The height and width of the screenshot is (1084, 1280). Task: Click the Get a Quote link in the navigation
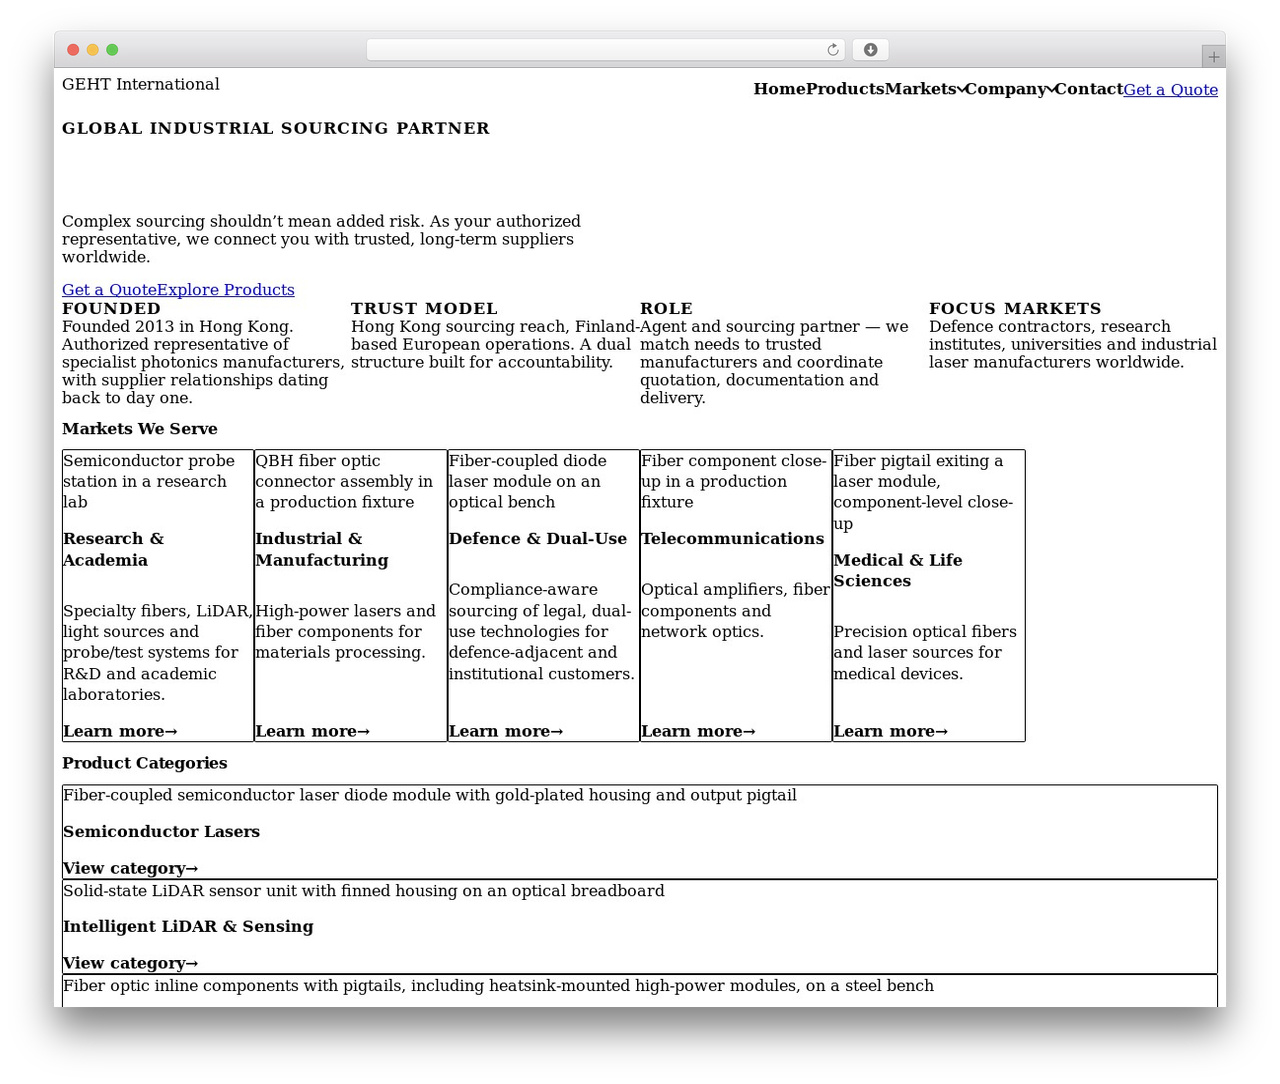(1170, 90)
